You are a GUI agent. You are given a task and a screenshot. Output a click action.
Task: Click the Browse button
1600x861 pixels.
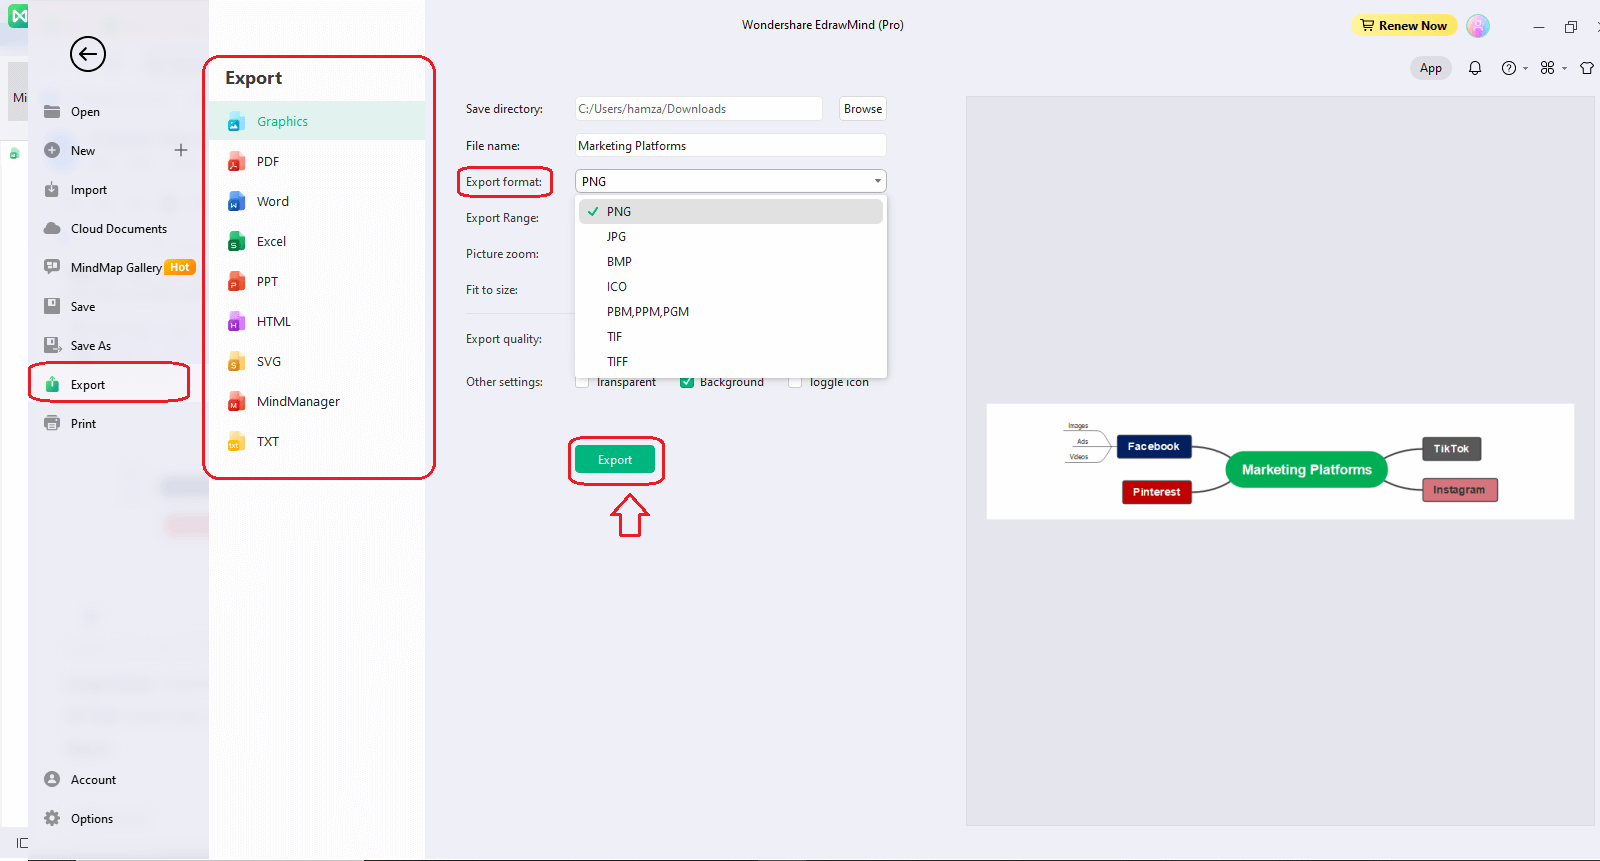point(863,109)
